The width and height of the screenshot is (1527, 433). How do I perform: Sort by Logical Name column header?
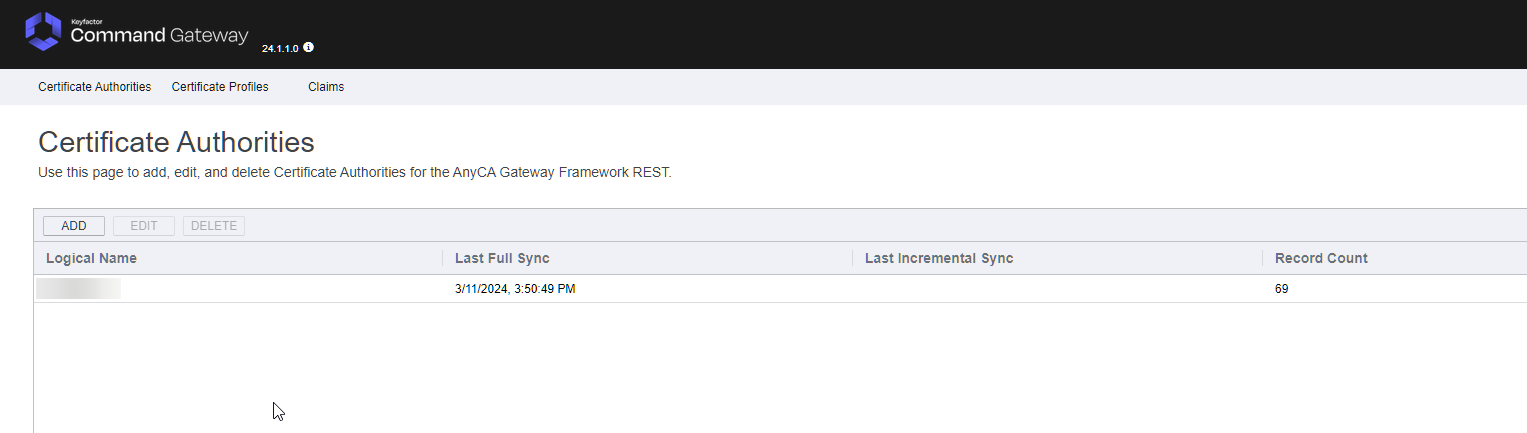click(x=91, y=258)
